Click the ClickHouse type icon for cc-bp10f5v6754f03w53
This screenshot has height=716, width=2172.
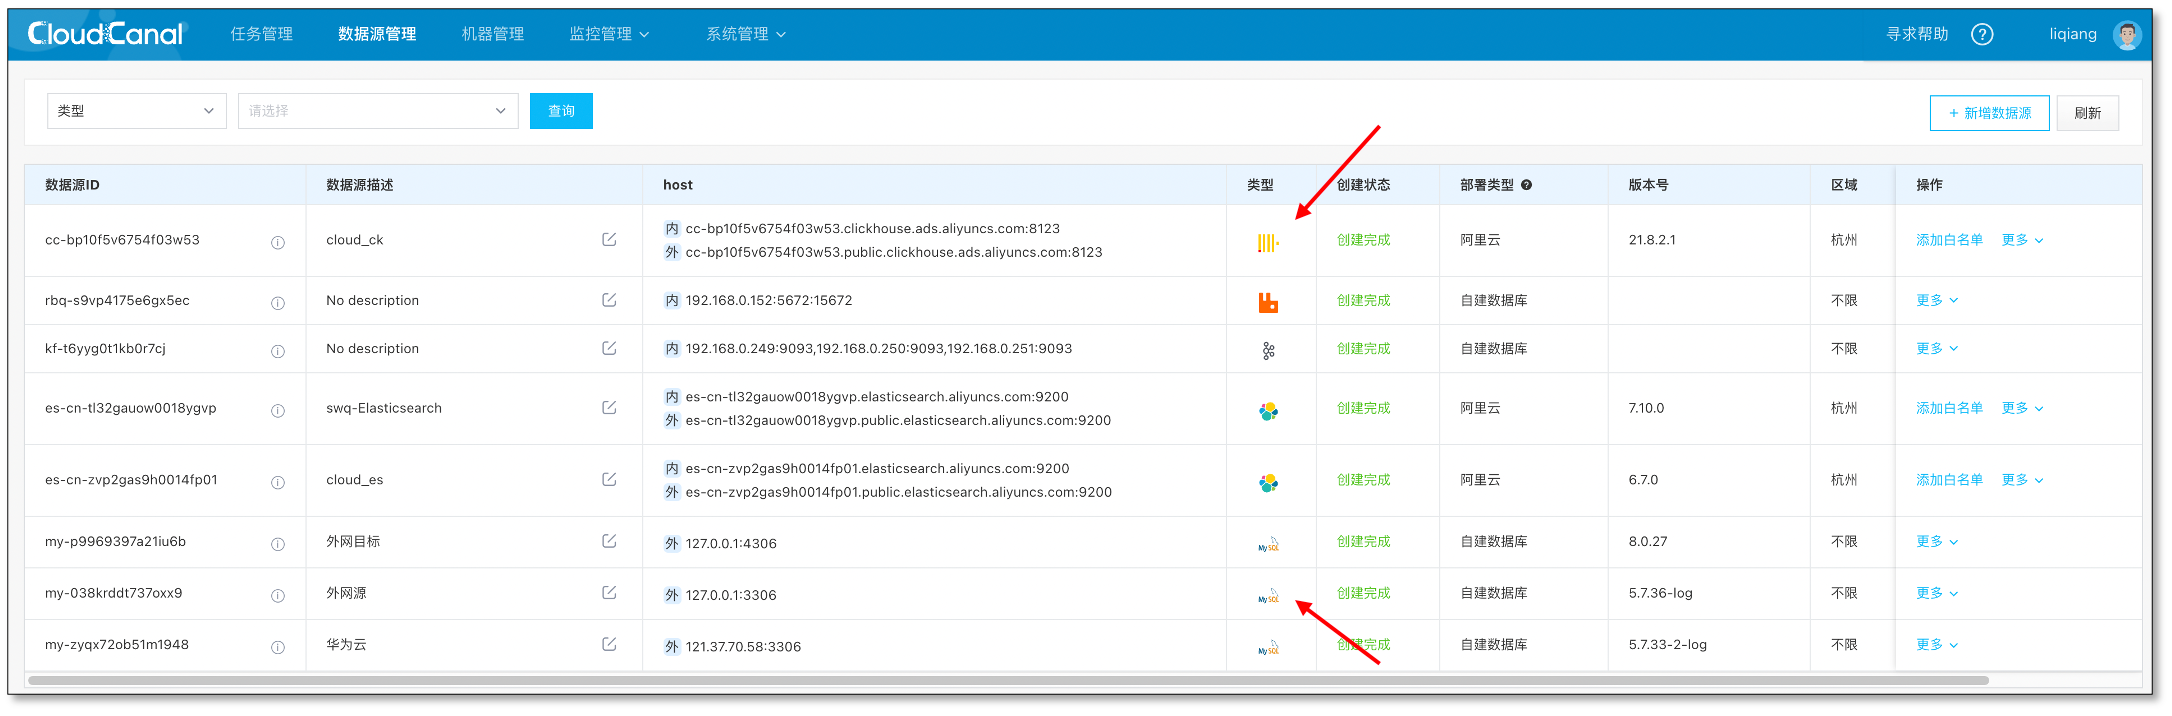click(x=1267, y=242)
